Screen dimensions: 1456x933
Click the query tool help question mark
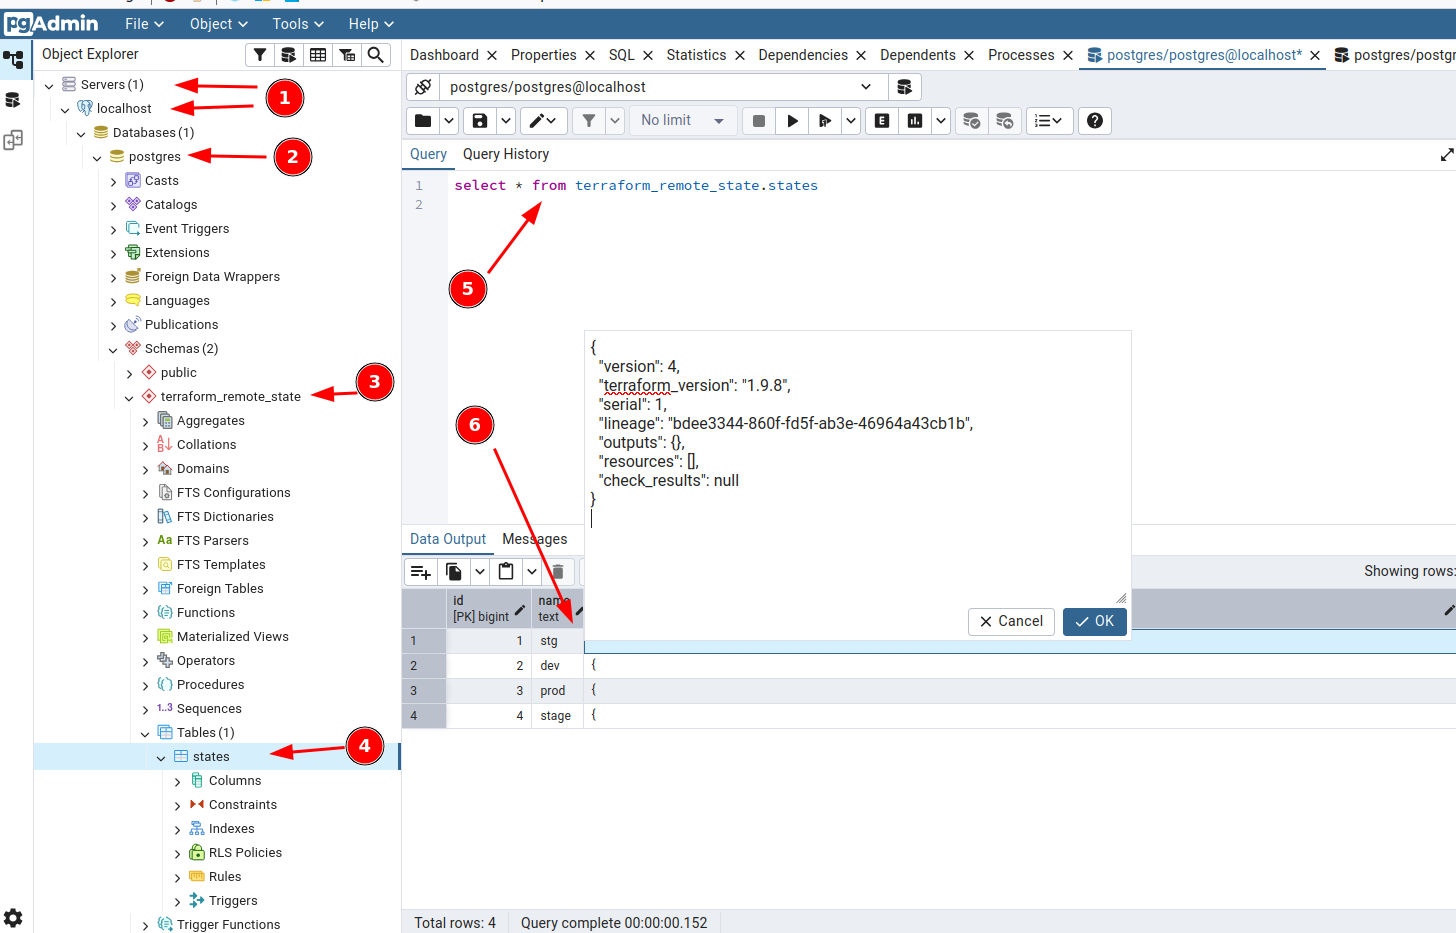click(1095, 121)
